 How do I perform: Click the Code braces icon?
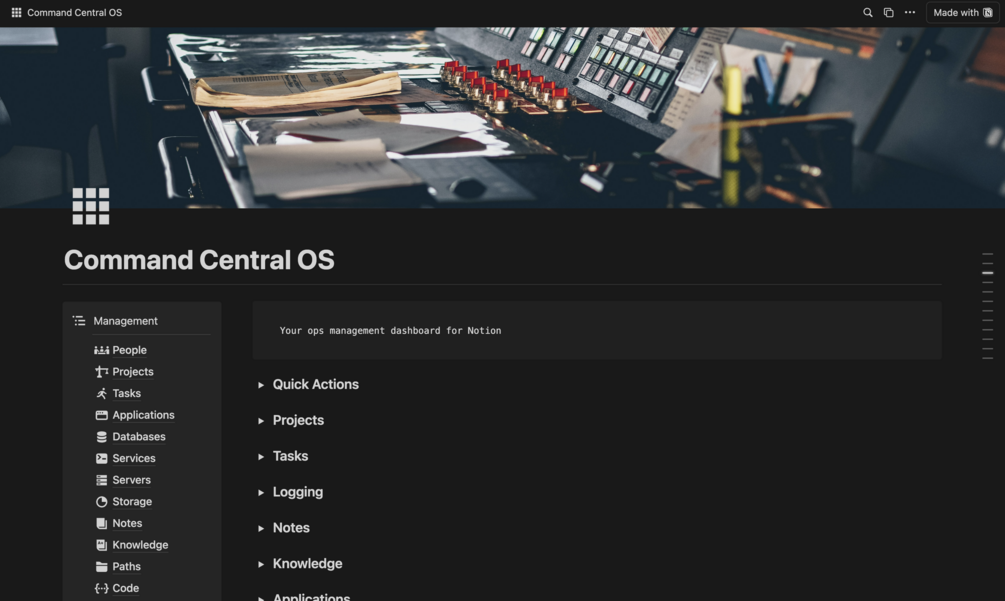click(101, 588)
